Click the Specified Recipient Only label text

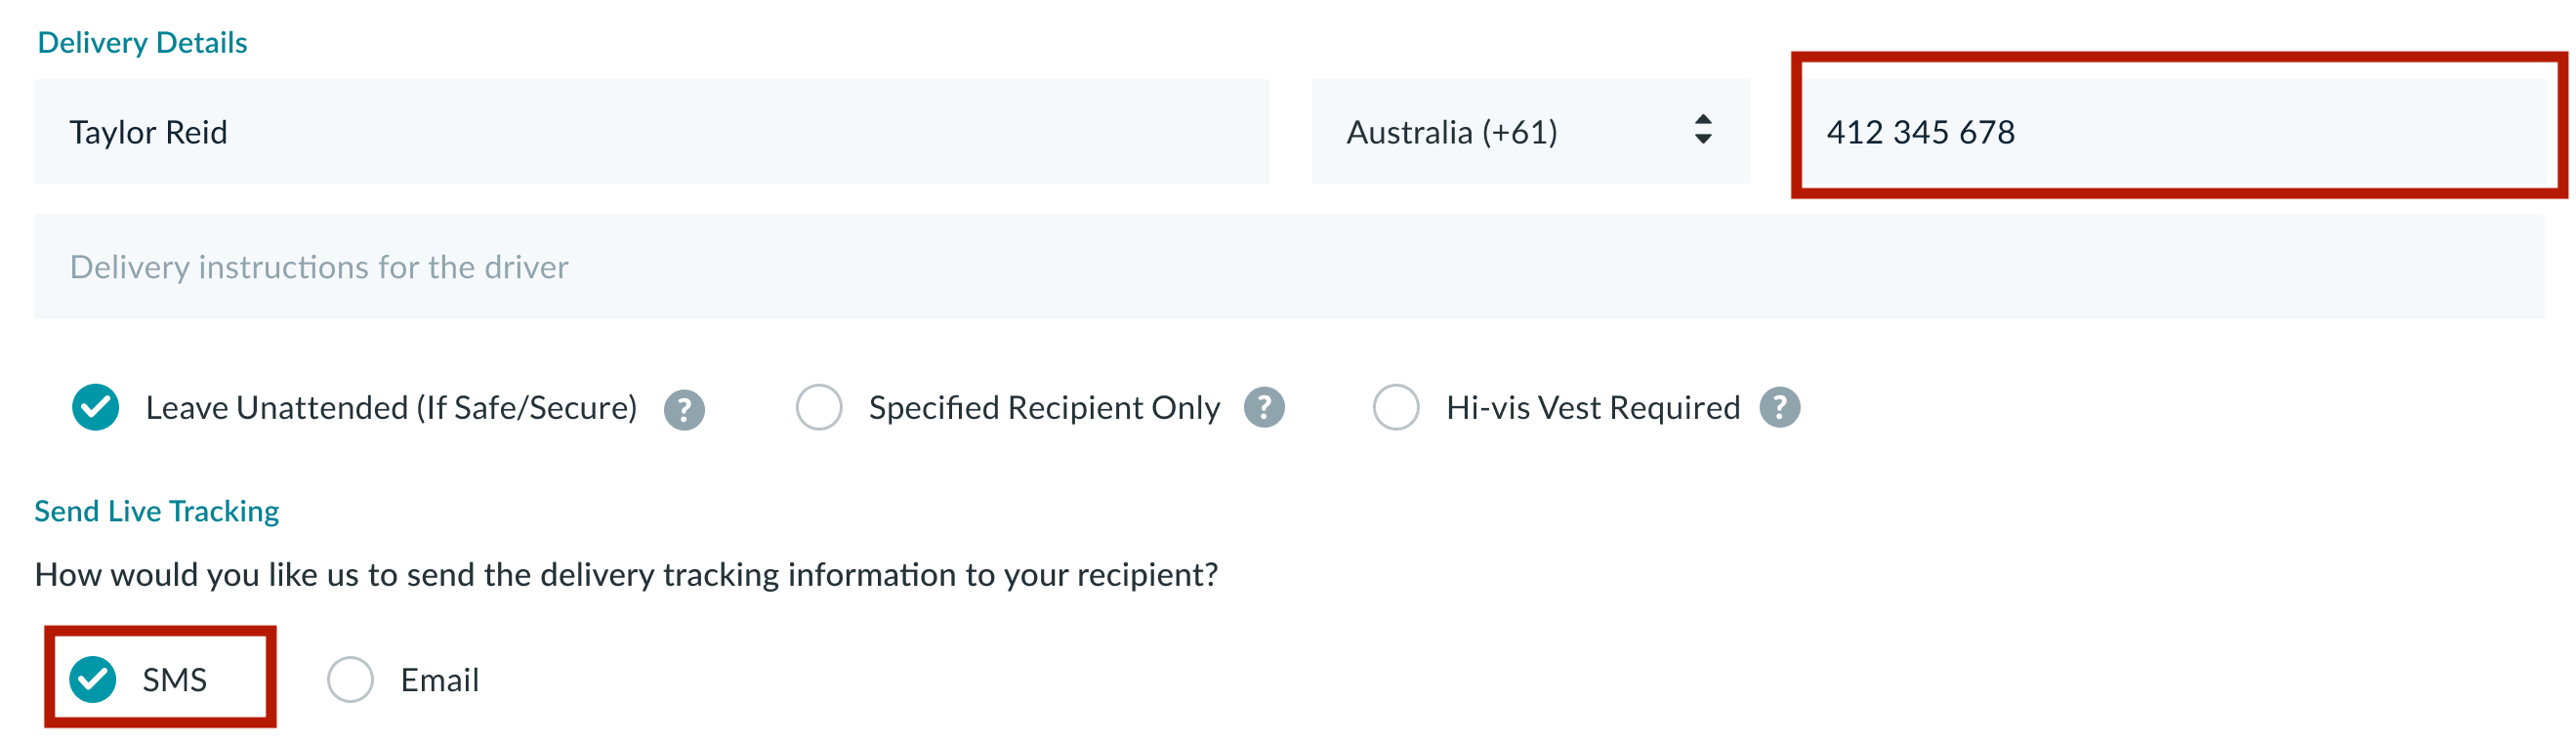point(1044,408)
